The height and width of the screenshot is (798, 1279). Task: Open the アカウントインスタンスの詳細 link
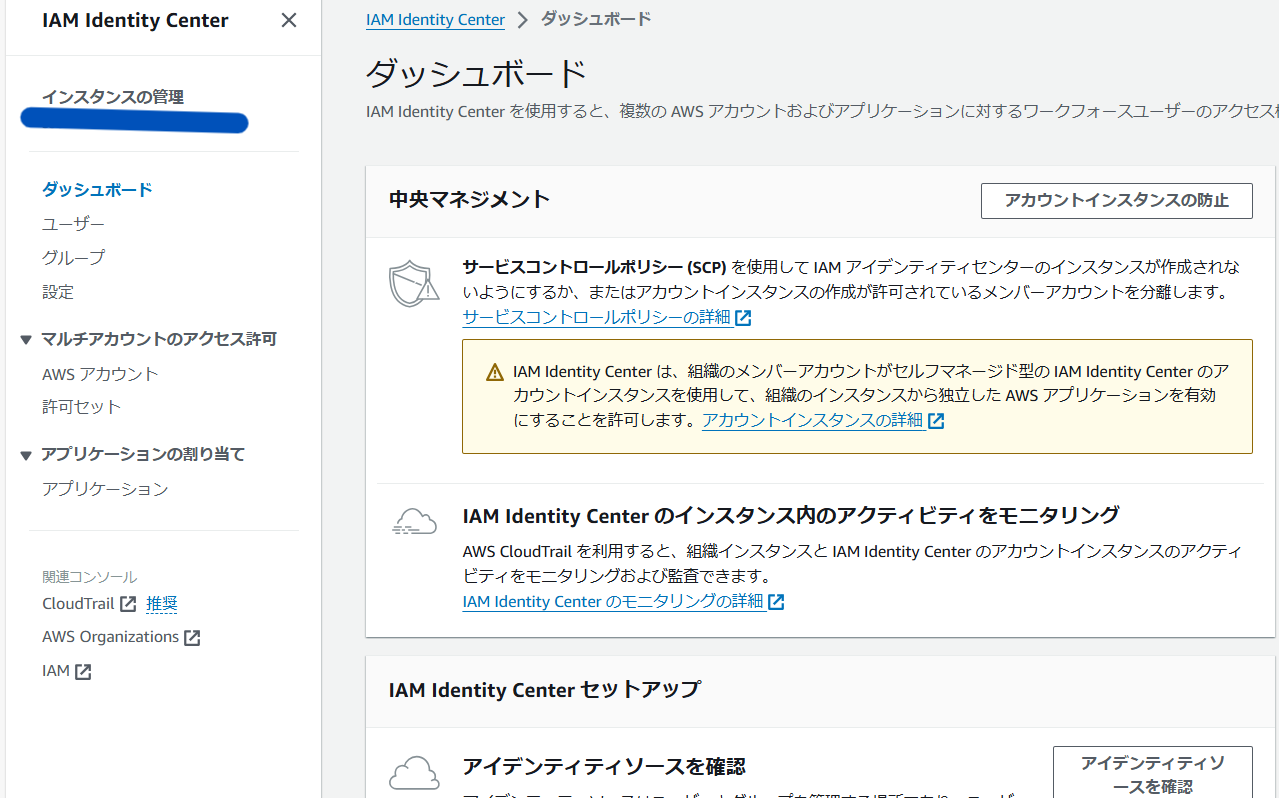[x=812, y=421]
